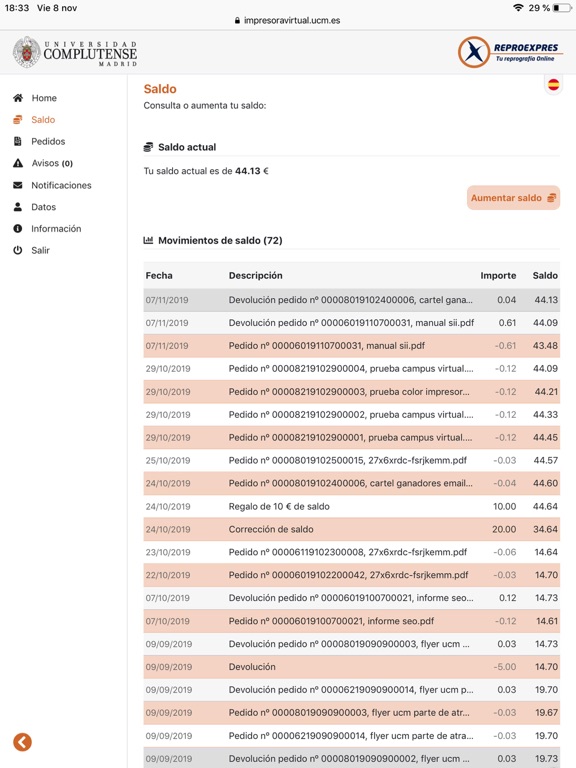Image resolution: width=576 pixels, height=768 pixels.
Task: Click the chart icon beside Movimientos de saldo
Action: (x=148, y=240)
